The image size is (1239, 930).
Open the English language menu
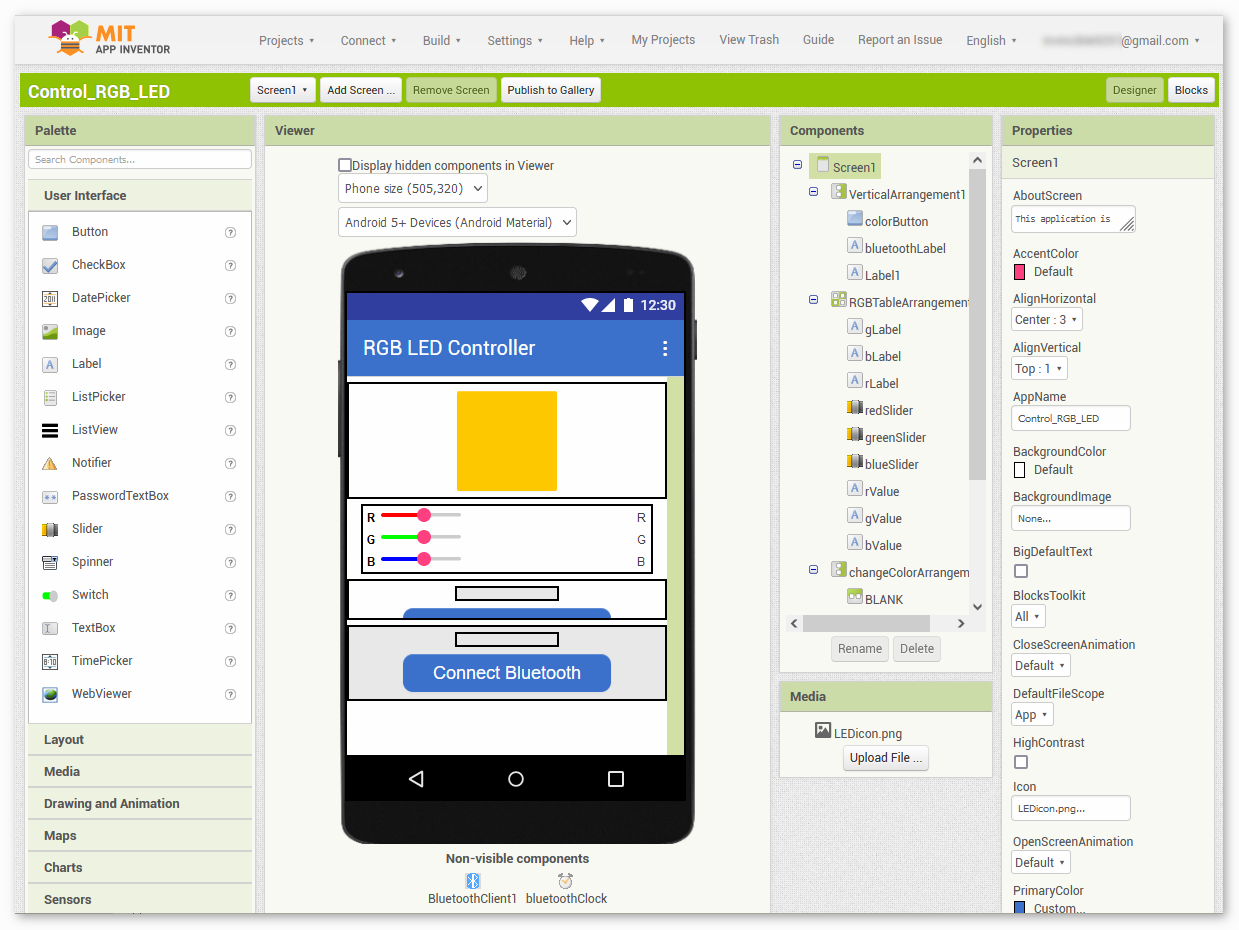coord(992,41)
